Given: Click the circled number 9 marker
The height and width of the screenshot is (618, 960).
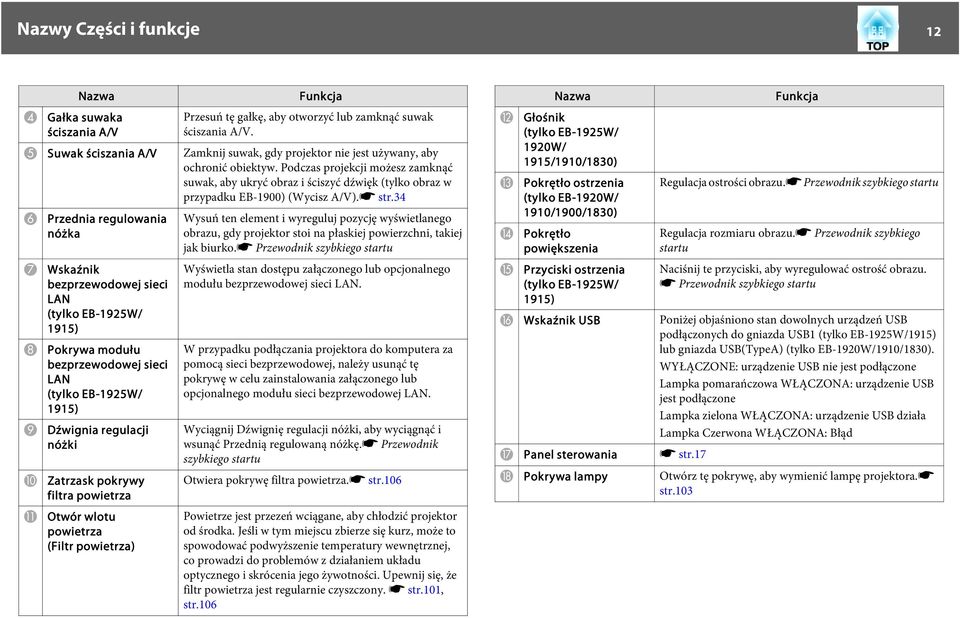Looking at the screenshot, I should point(31,430).
